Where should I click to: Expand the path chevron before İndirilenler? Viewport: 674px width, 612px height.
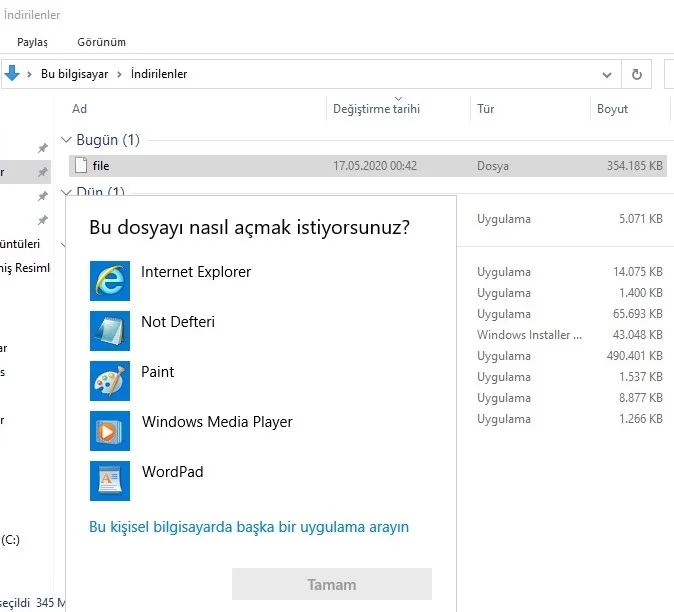[x=119, y=74]
